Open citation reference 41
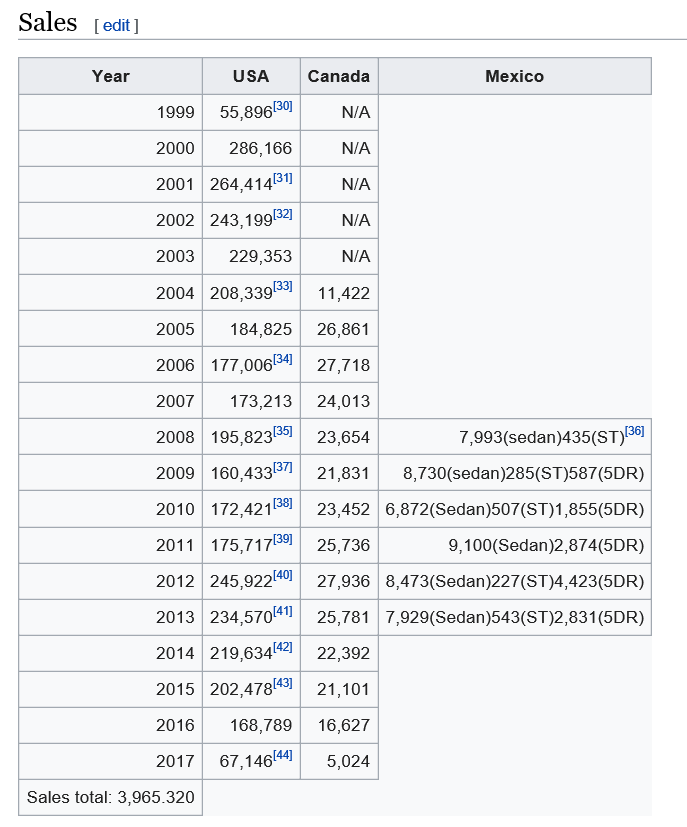The height and width of the screenshot is (827, 687). [x=283, y=611]
